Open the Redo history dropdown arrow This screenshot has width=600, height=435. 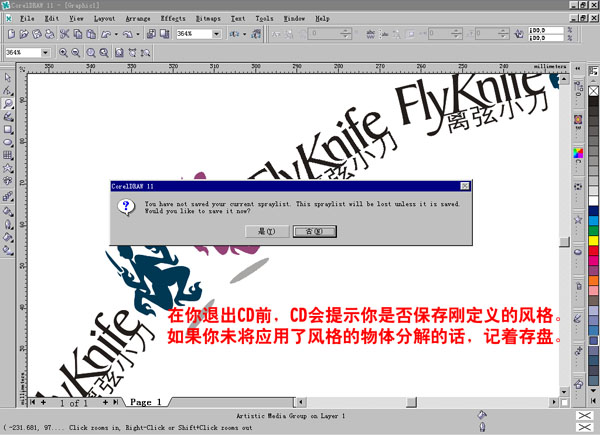point(138,34)
